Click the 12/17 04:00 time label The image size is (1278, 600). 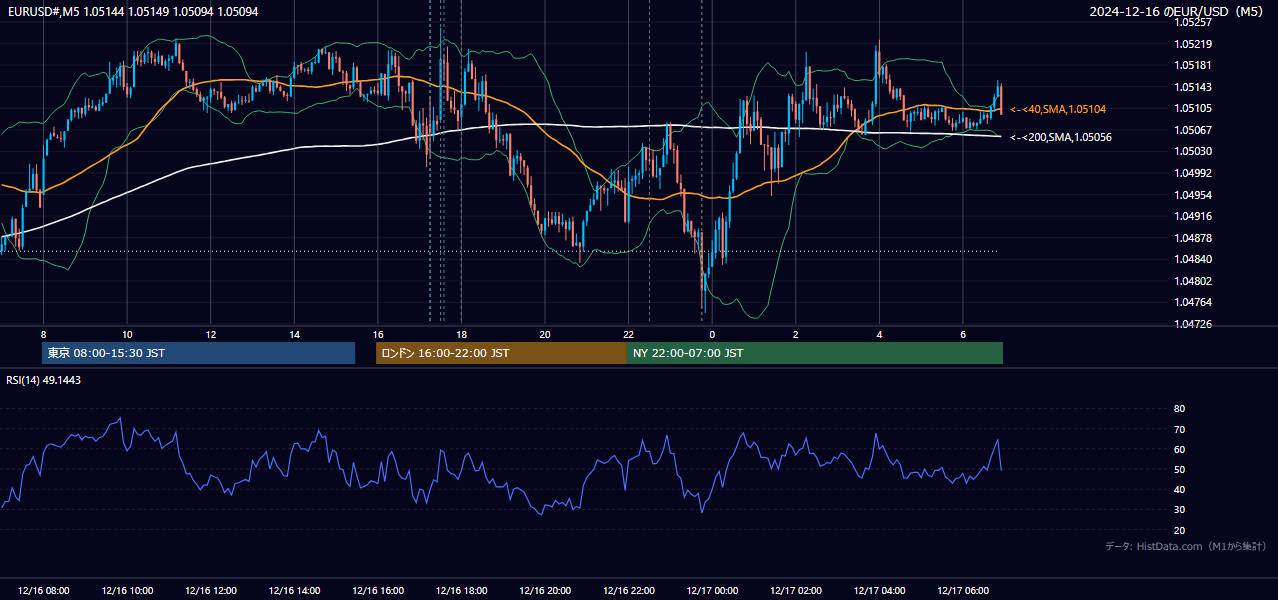point(879,591)
